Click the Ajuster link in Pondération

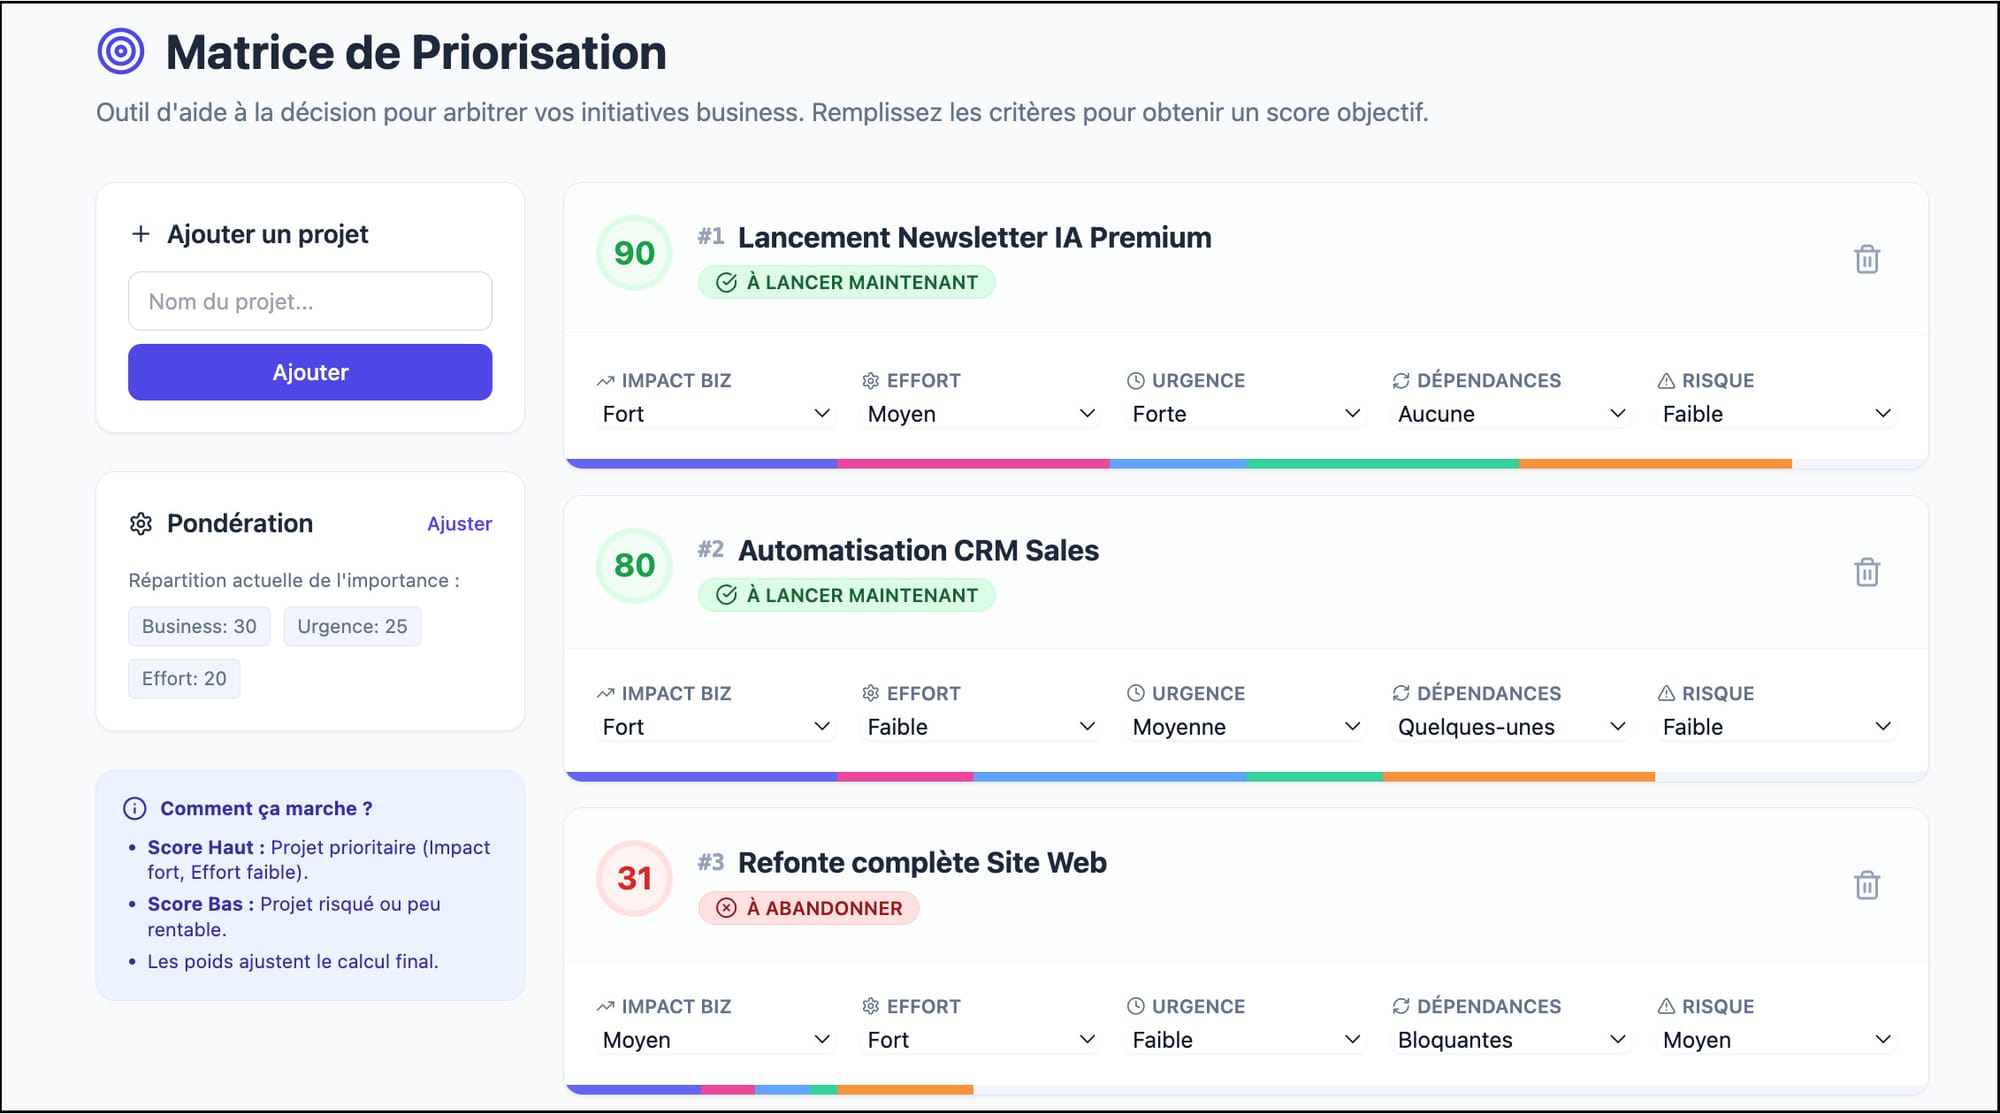point(459,524)
